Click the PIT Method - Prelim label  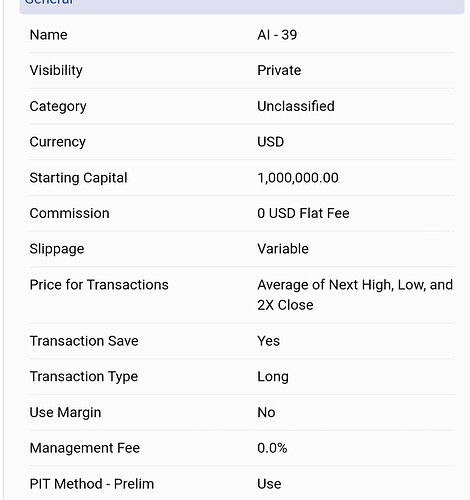[x=92, y=484]
